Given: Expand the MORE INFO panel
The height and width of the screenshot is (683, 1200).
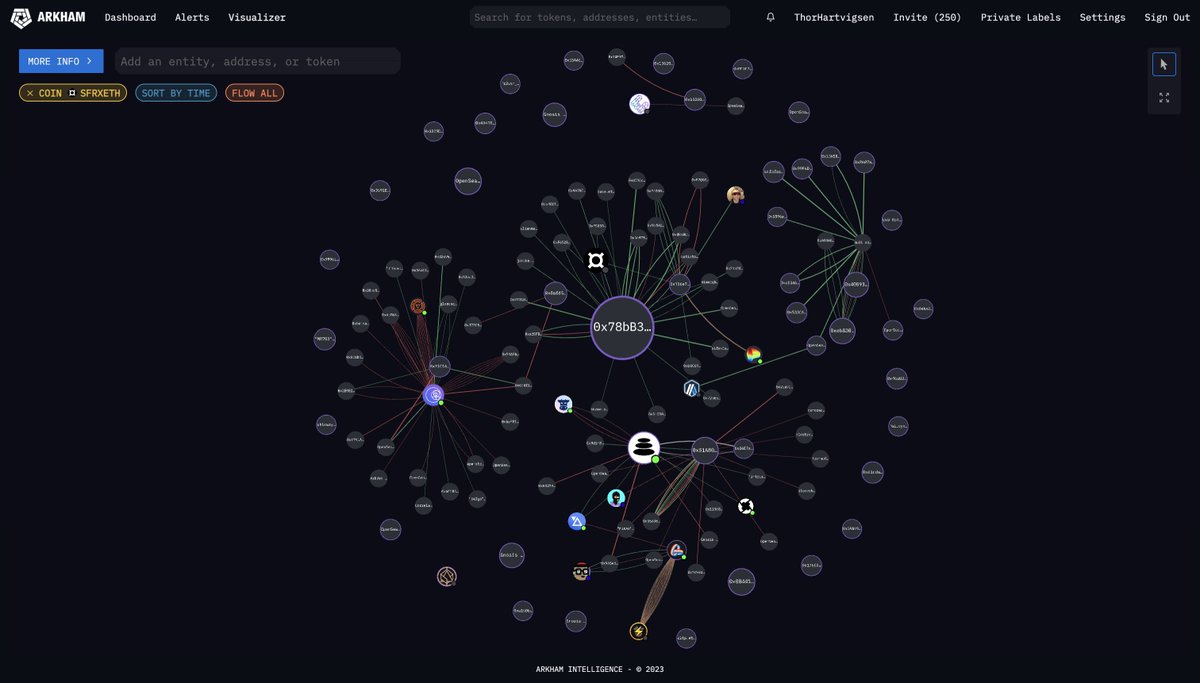Looking at the screenshot, I should click(61, 61).
